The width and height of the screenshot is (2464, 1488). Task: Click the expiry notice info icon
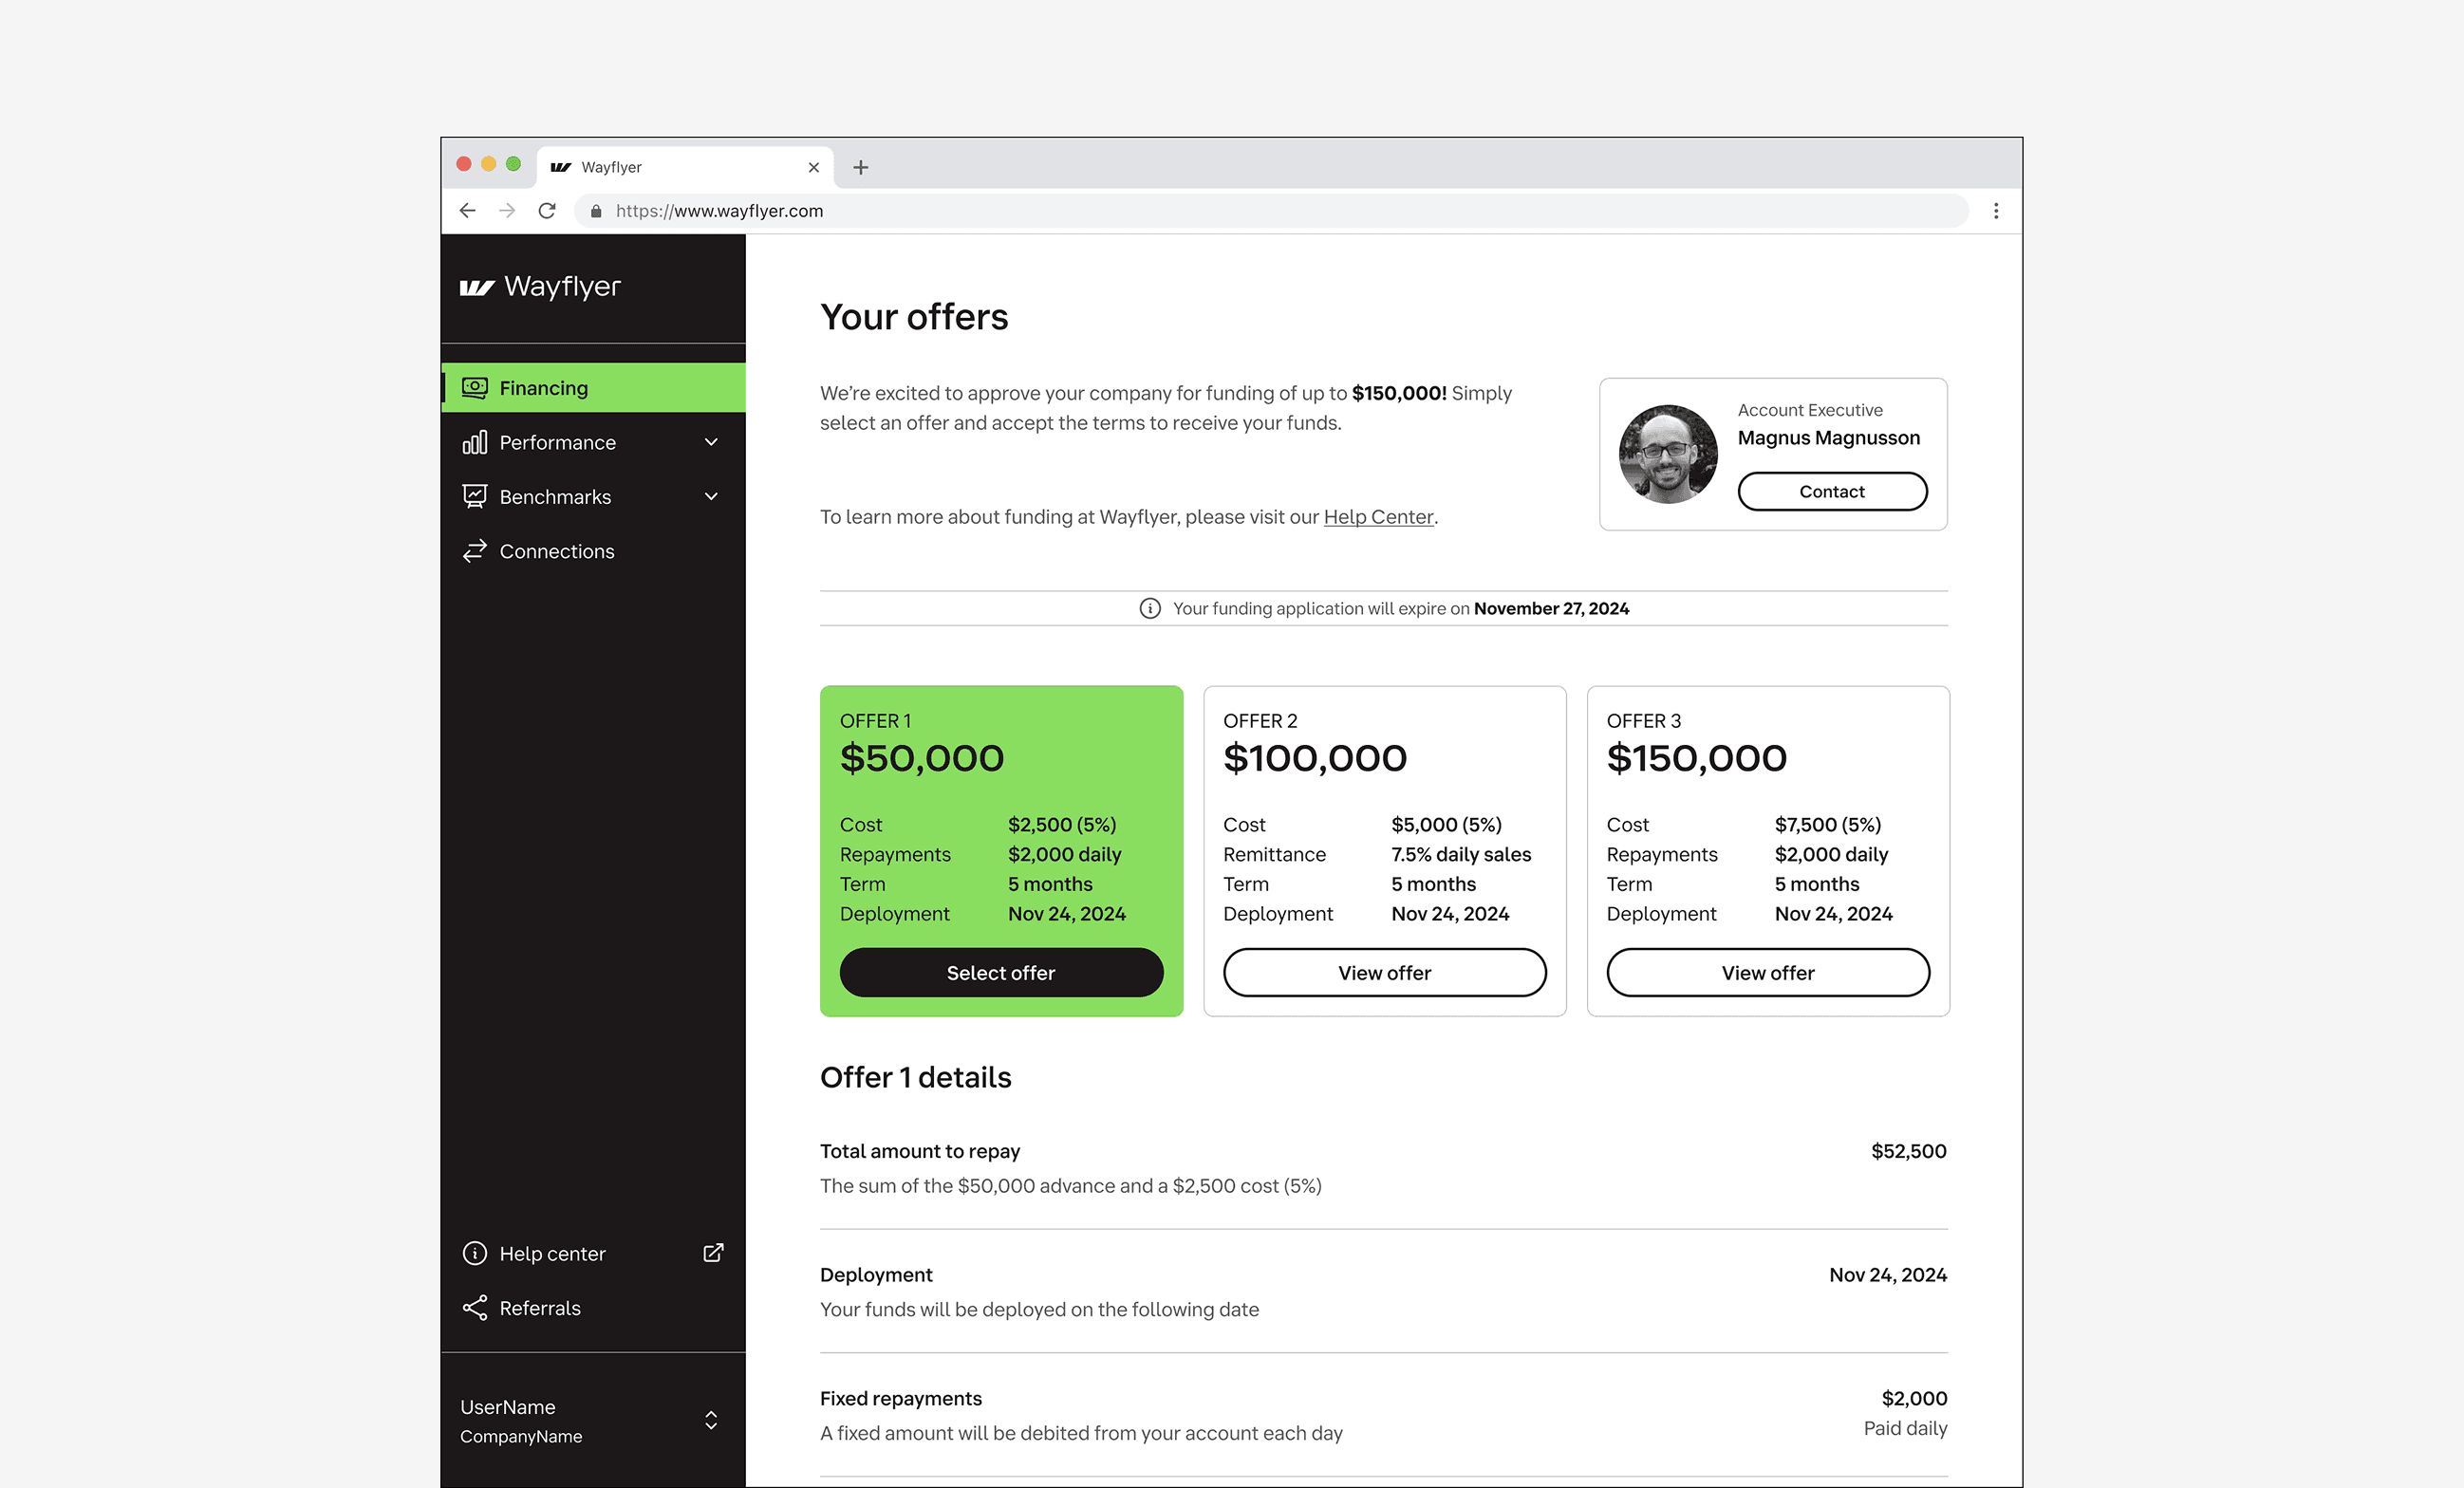1150,608
